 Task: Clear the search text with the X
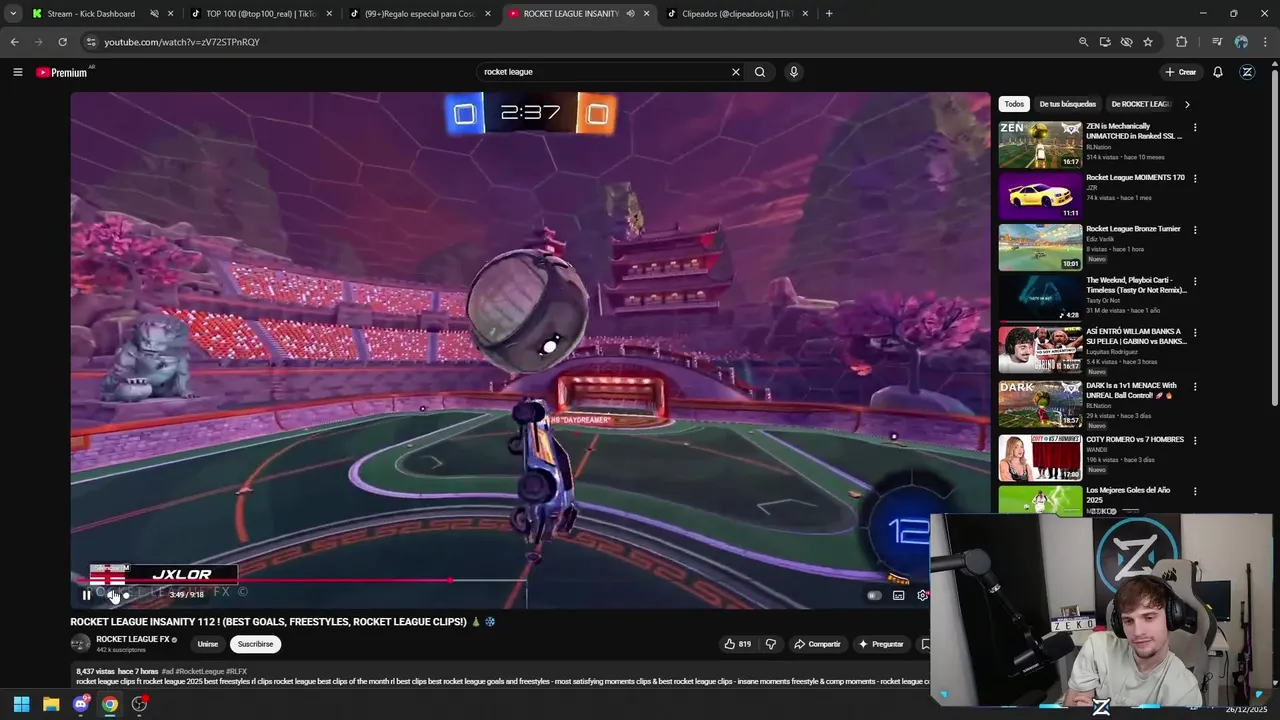click(736, 72)
